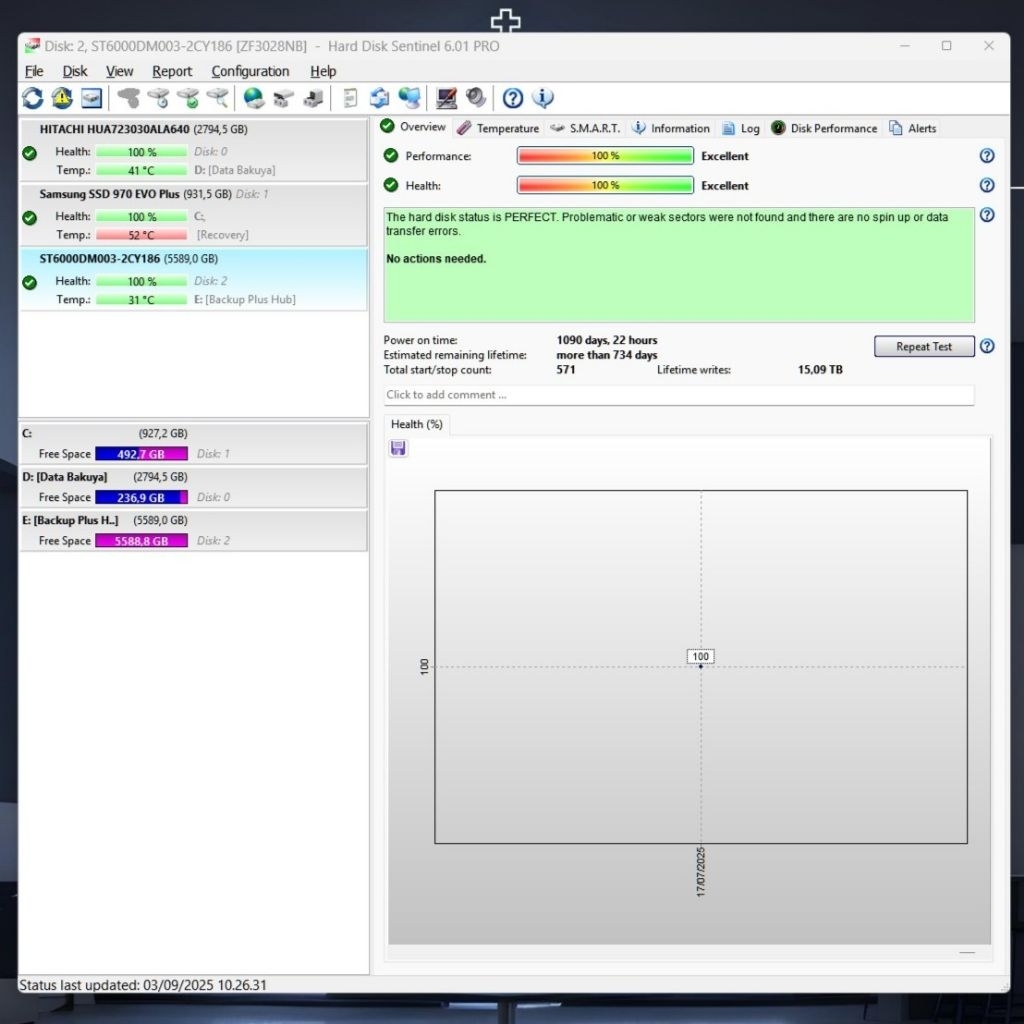Click the blue question mark toolbar help icon

click(513, 98)
